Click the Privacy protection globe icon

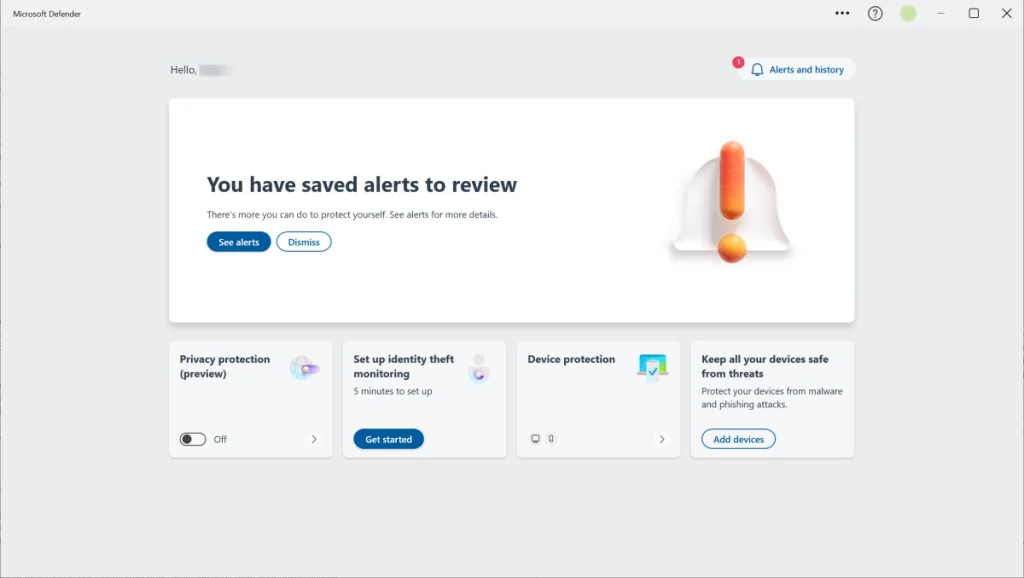[303, 368]
